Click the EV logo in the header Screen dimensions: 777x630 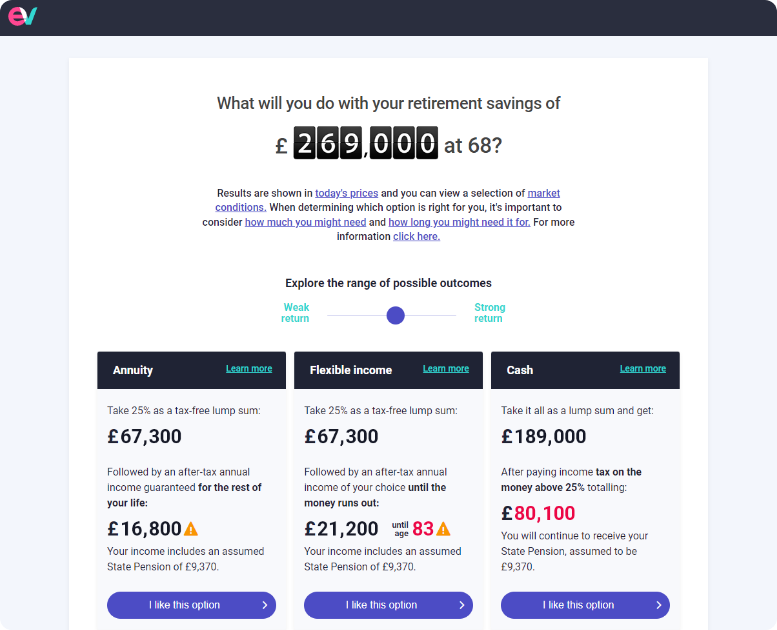(23, 16)
